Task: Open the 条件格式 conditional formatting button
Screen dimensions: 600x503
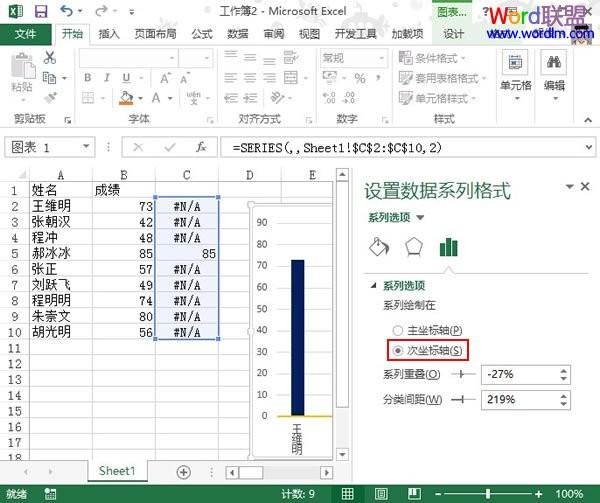Action: click(x=439, y=58)
